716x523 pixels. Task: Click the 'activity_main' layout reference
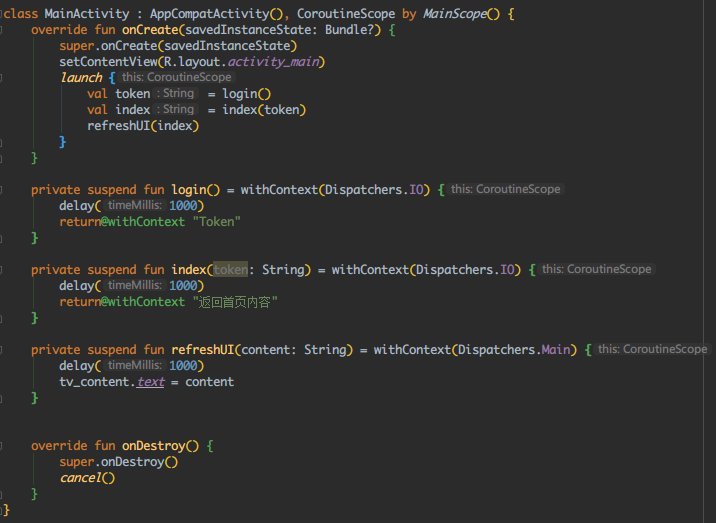coord(274,62)
